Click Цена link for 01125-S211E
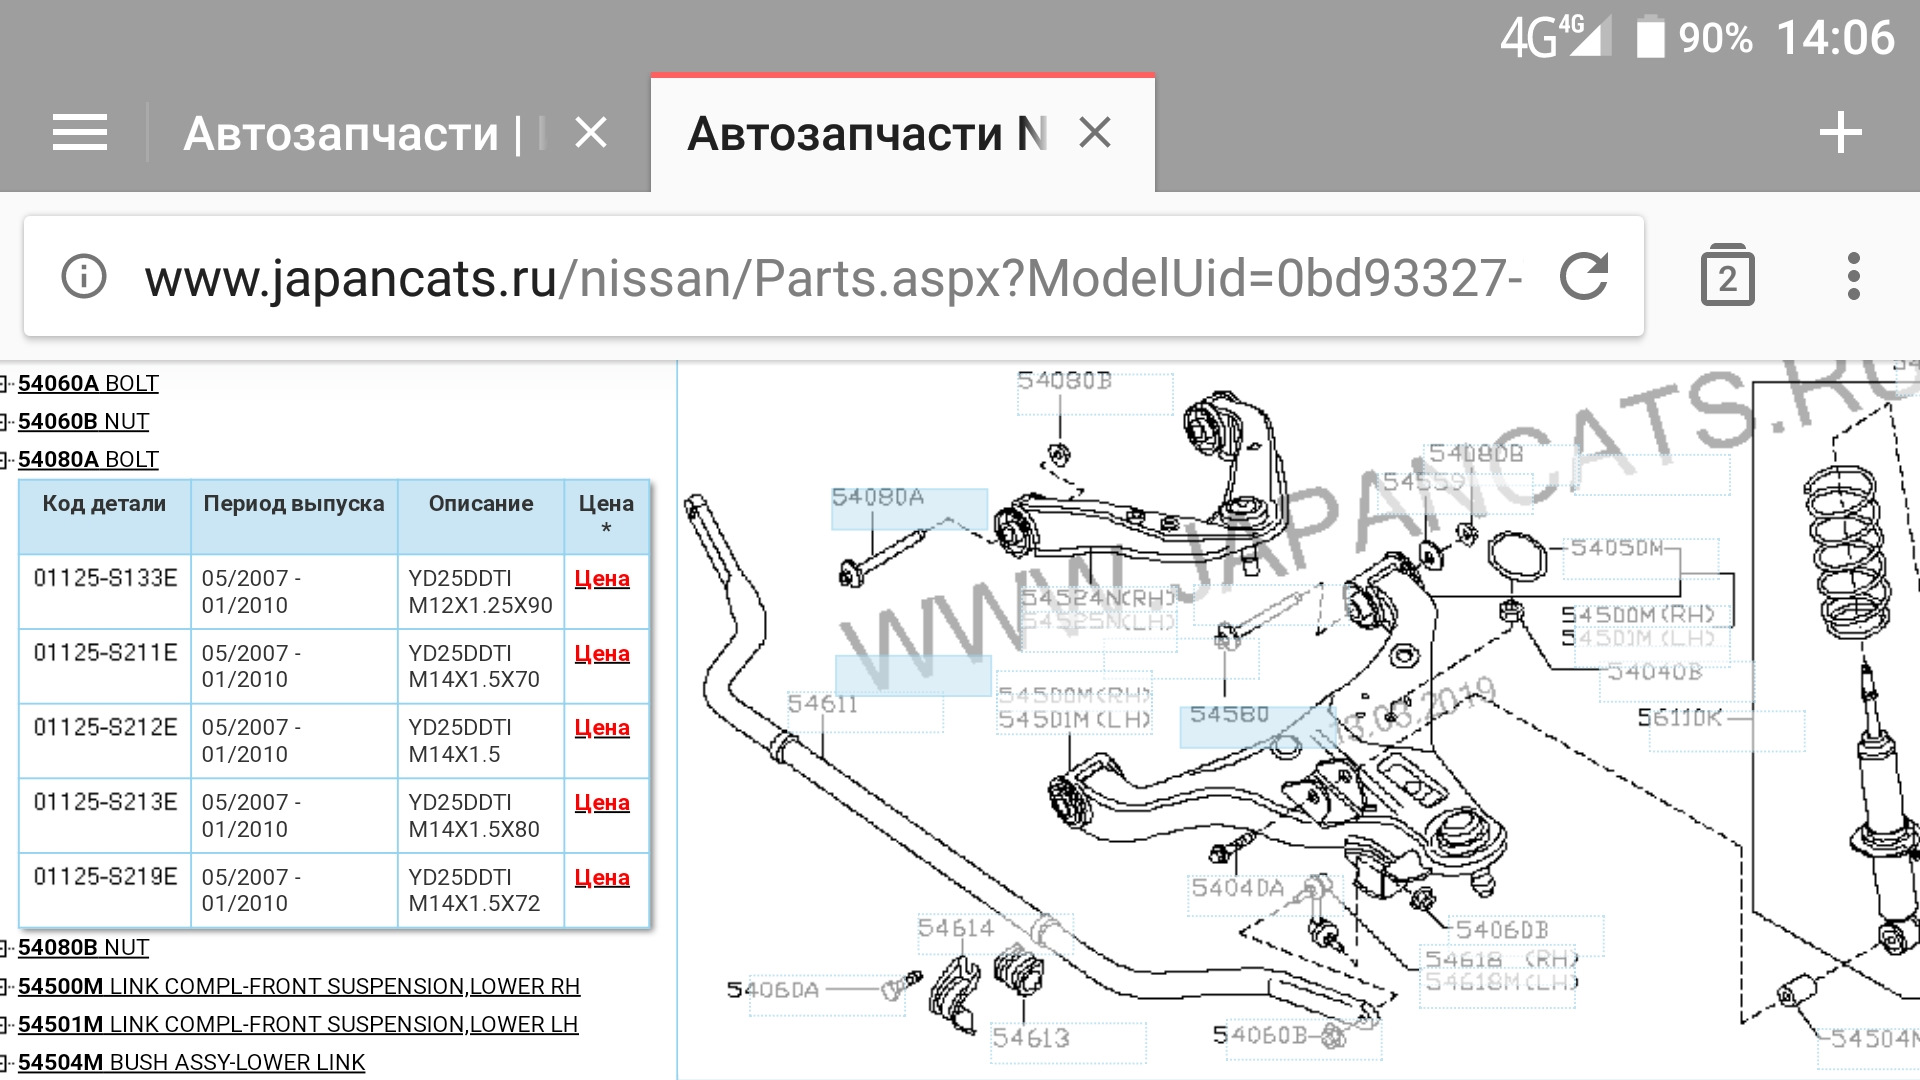Screen dimensions: 1920x1080 point(602,653)
